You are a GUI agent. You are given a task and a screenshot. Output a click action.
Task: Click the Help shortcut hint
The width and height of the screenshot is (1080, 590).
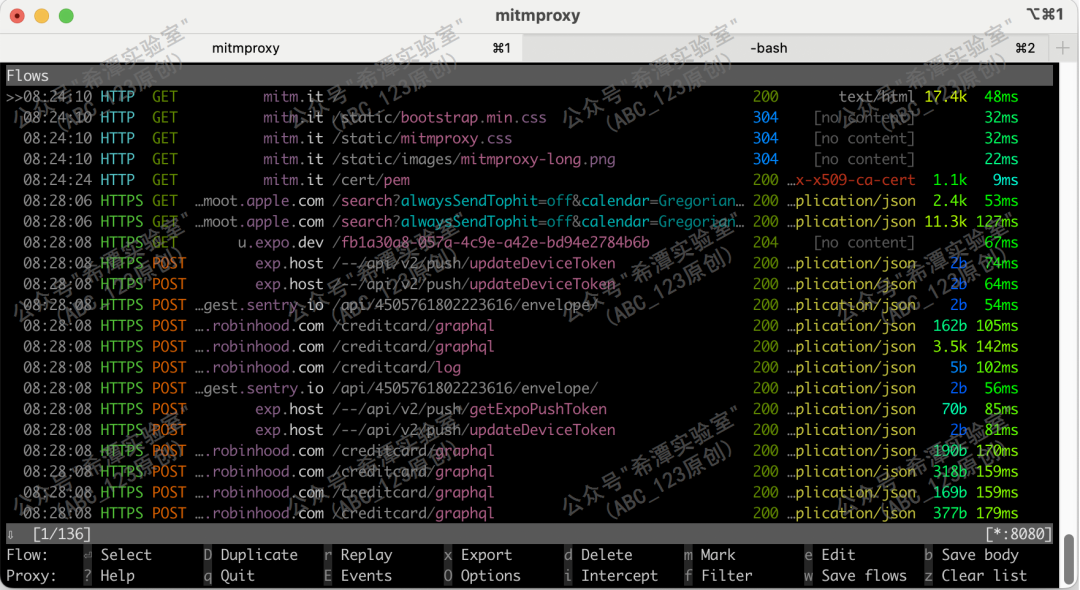pyautogui.click(x=118, y=576)
